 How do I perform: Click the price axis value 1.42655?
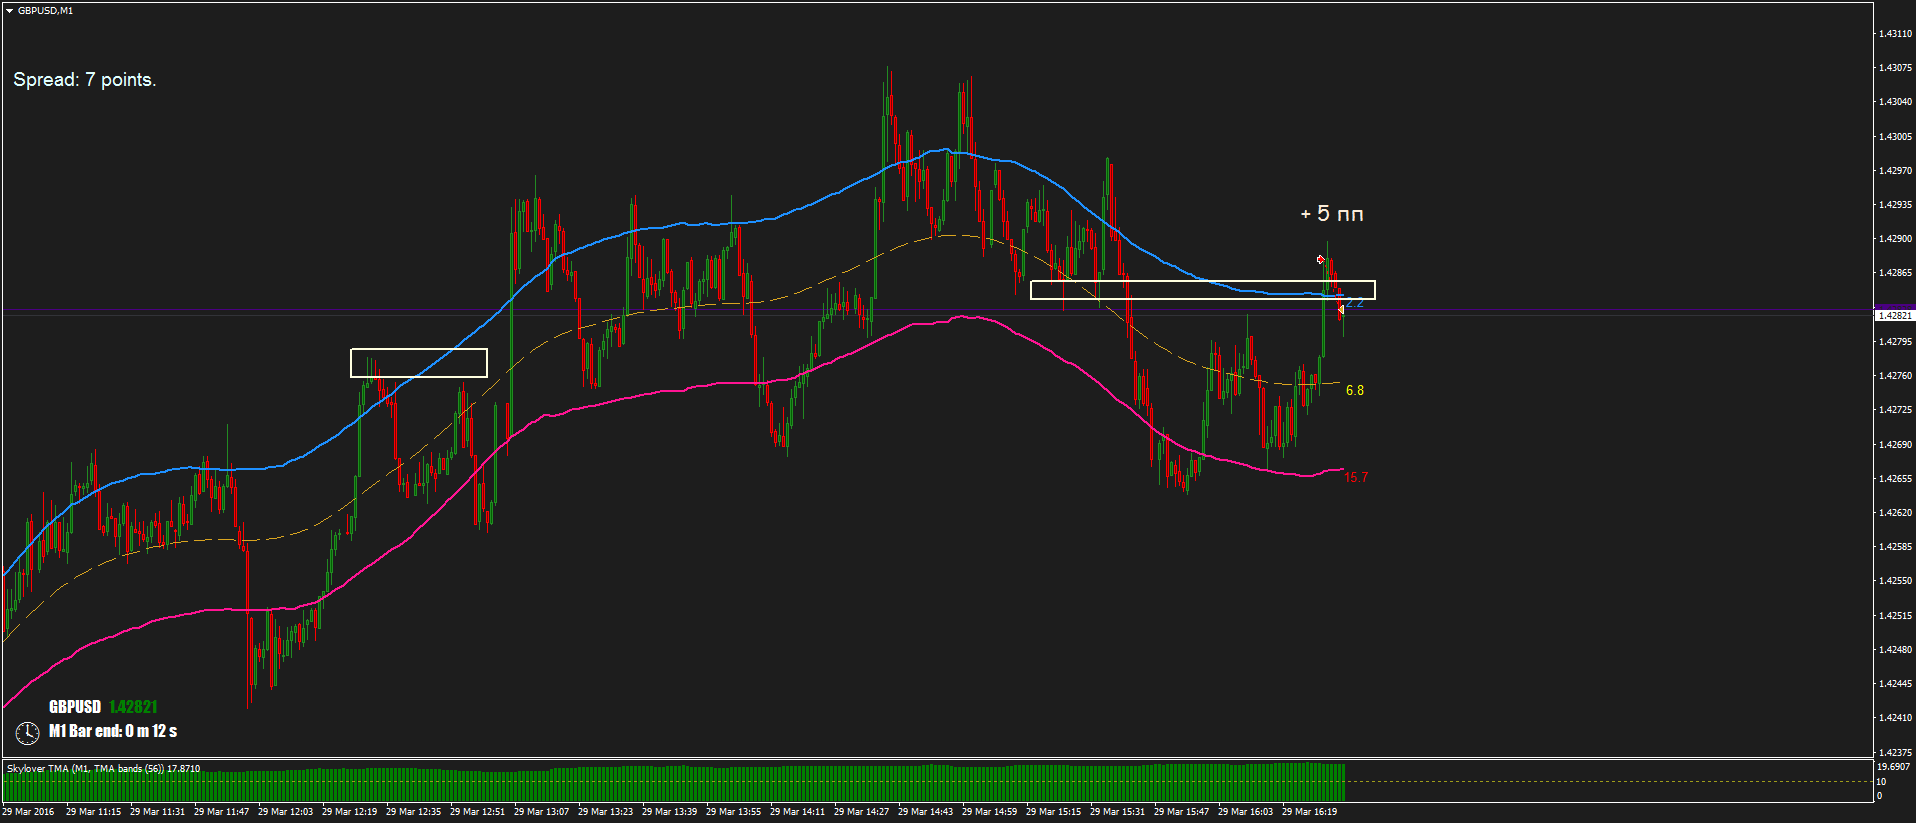pyautogui.click(x=1895, y=479)
